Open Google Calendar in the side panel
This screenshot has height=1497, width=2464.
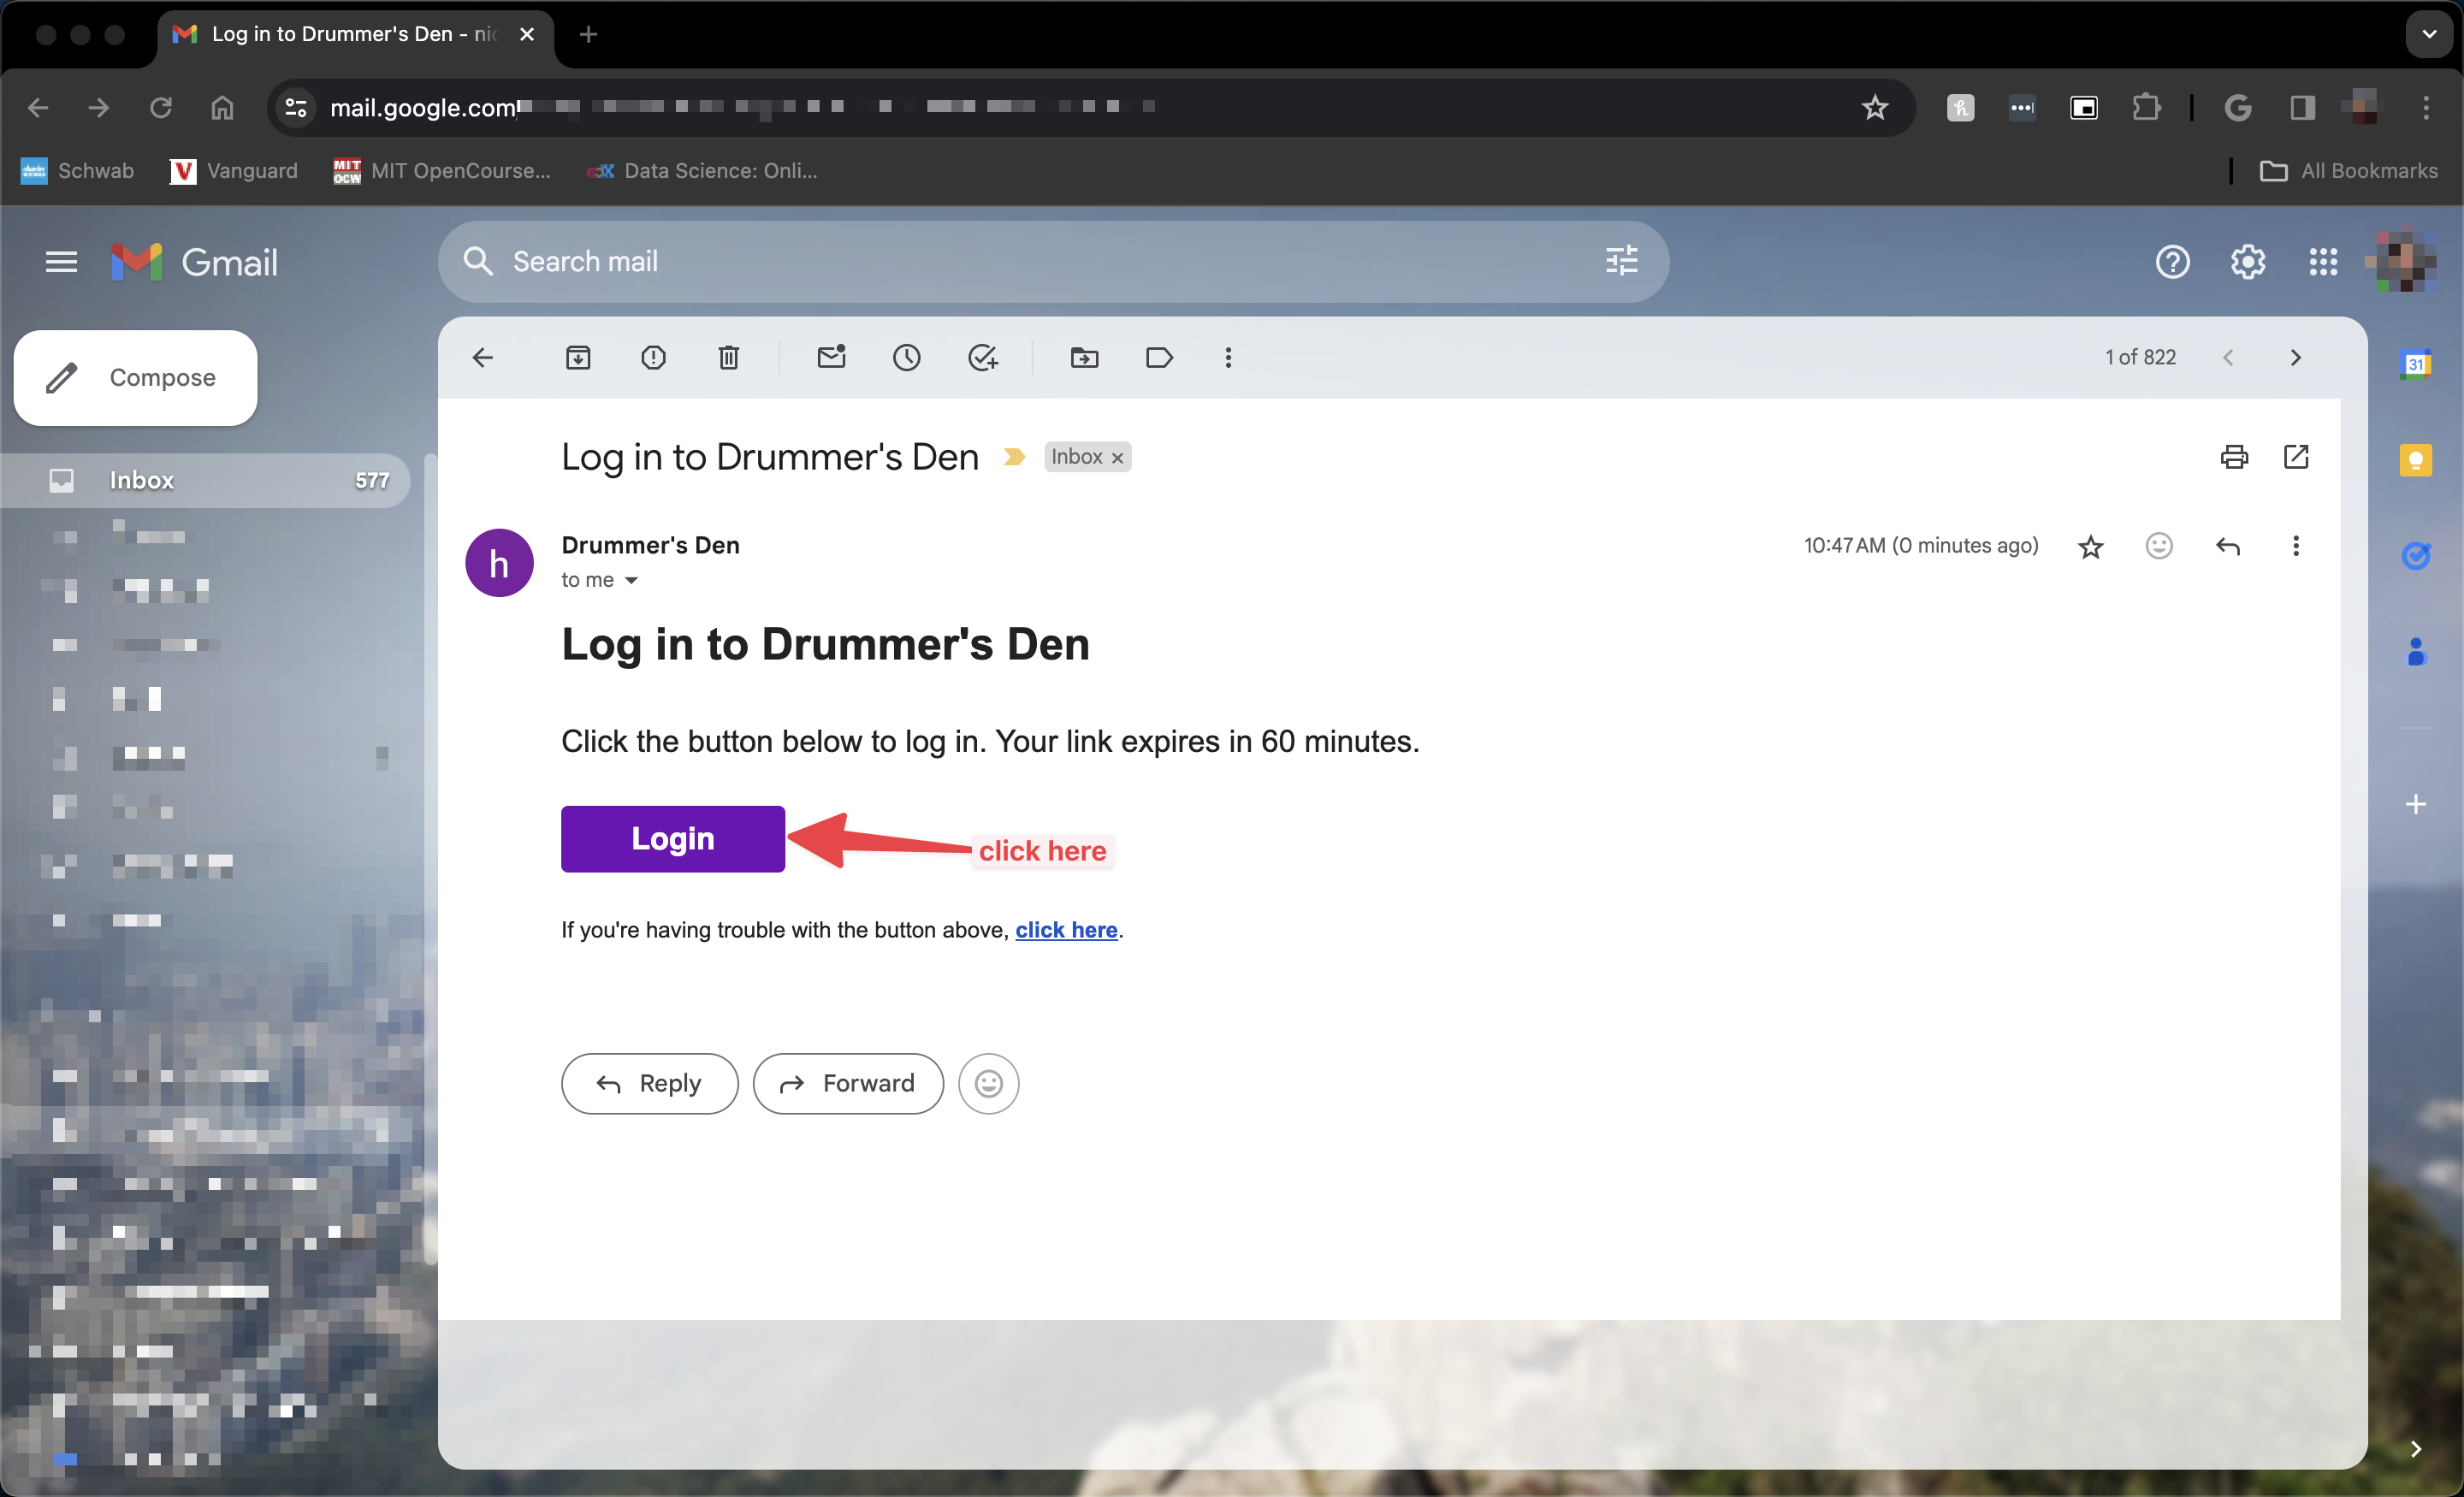pyautogui.click(x=2416, y=364)
